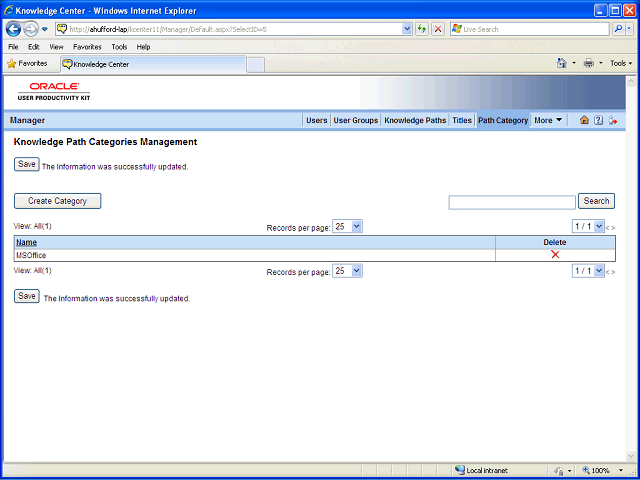
Task: Open the Tools menu in the menu bar
Action: pyautogui.click(x=119, y=47)
